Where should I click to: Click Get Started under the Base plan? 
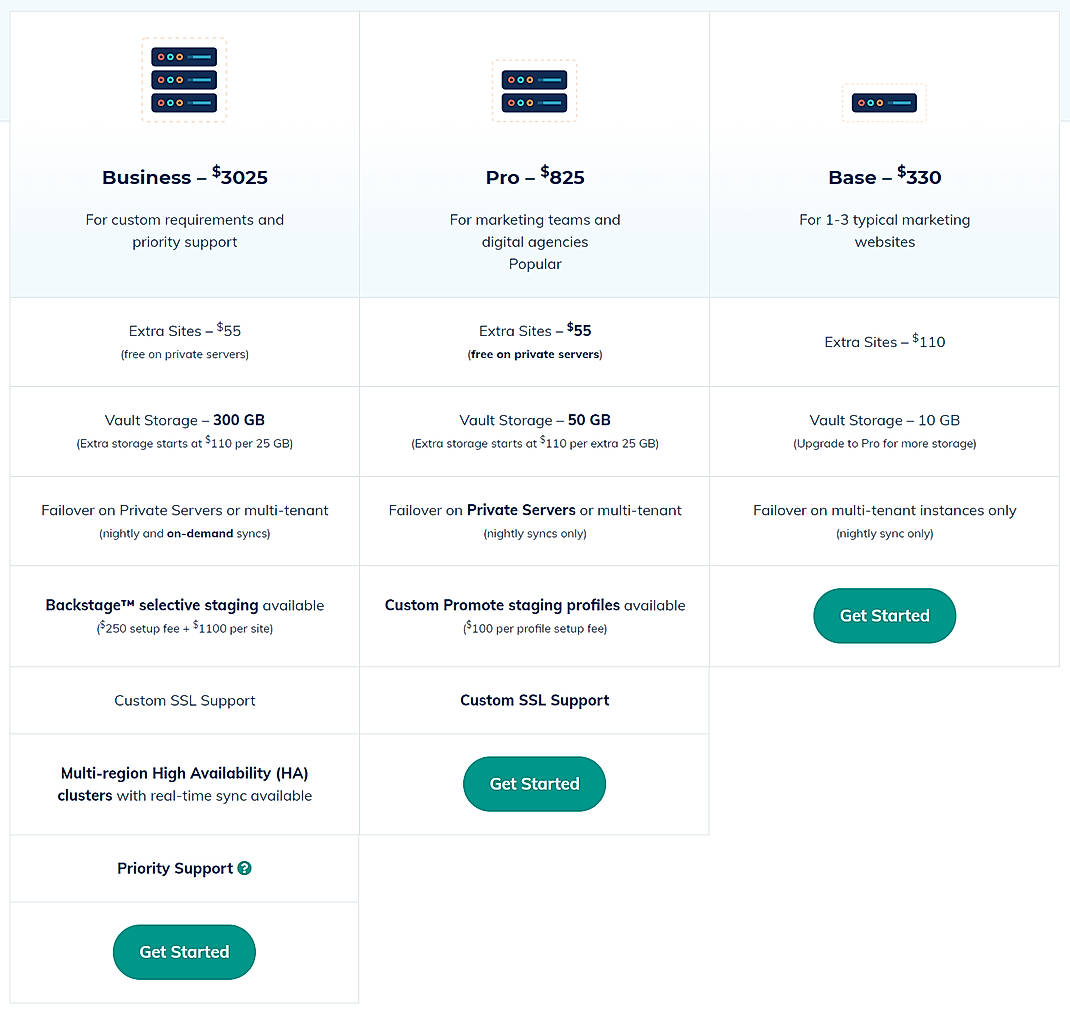(x=884, y=616)
